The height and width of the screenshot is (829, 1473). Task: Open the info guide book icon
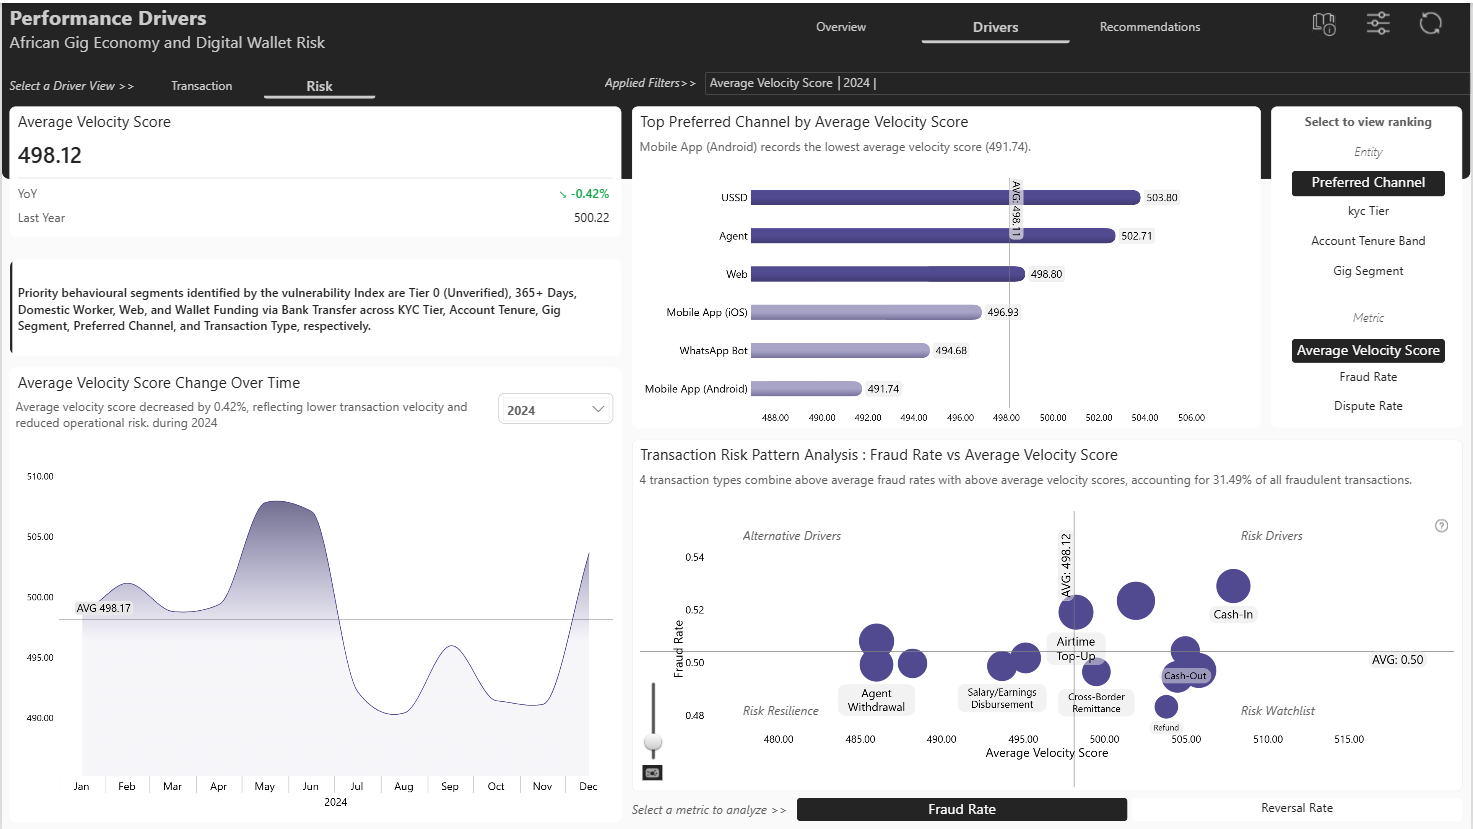coord(1324,24)
